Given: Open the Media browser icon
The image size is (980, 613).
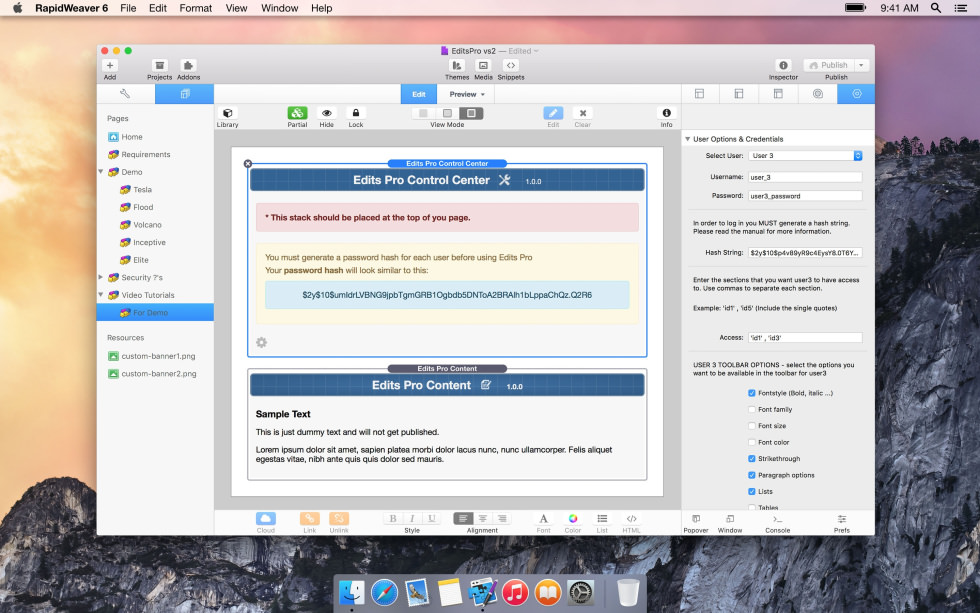Looking at the screenshot, I should click(x=483, y=66).
